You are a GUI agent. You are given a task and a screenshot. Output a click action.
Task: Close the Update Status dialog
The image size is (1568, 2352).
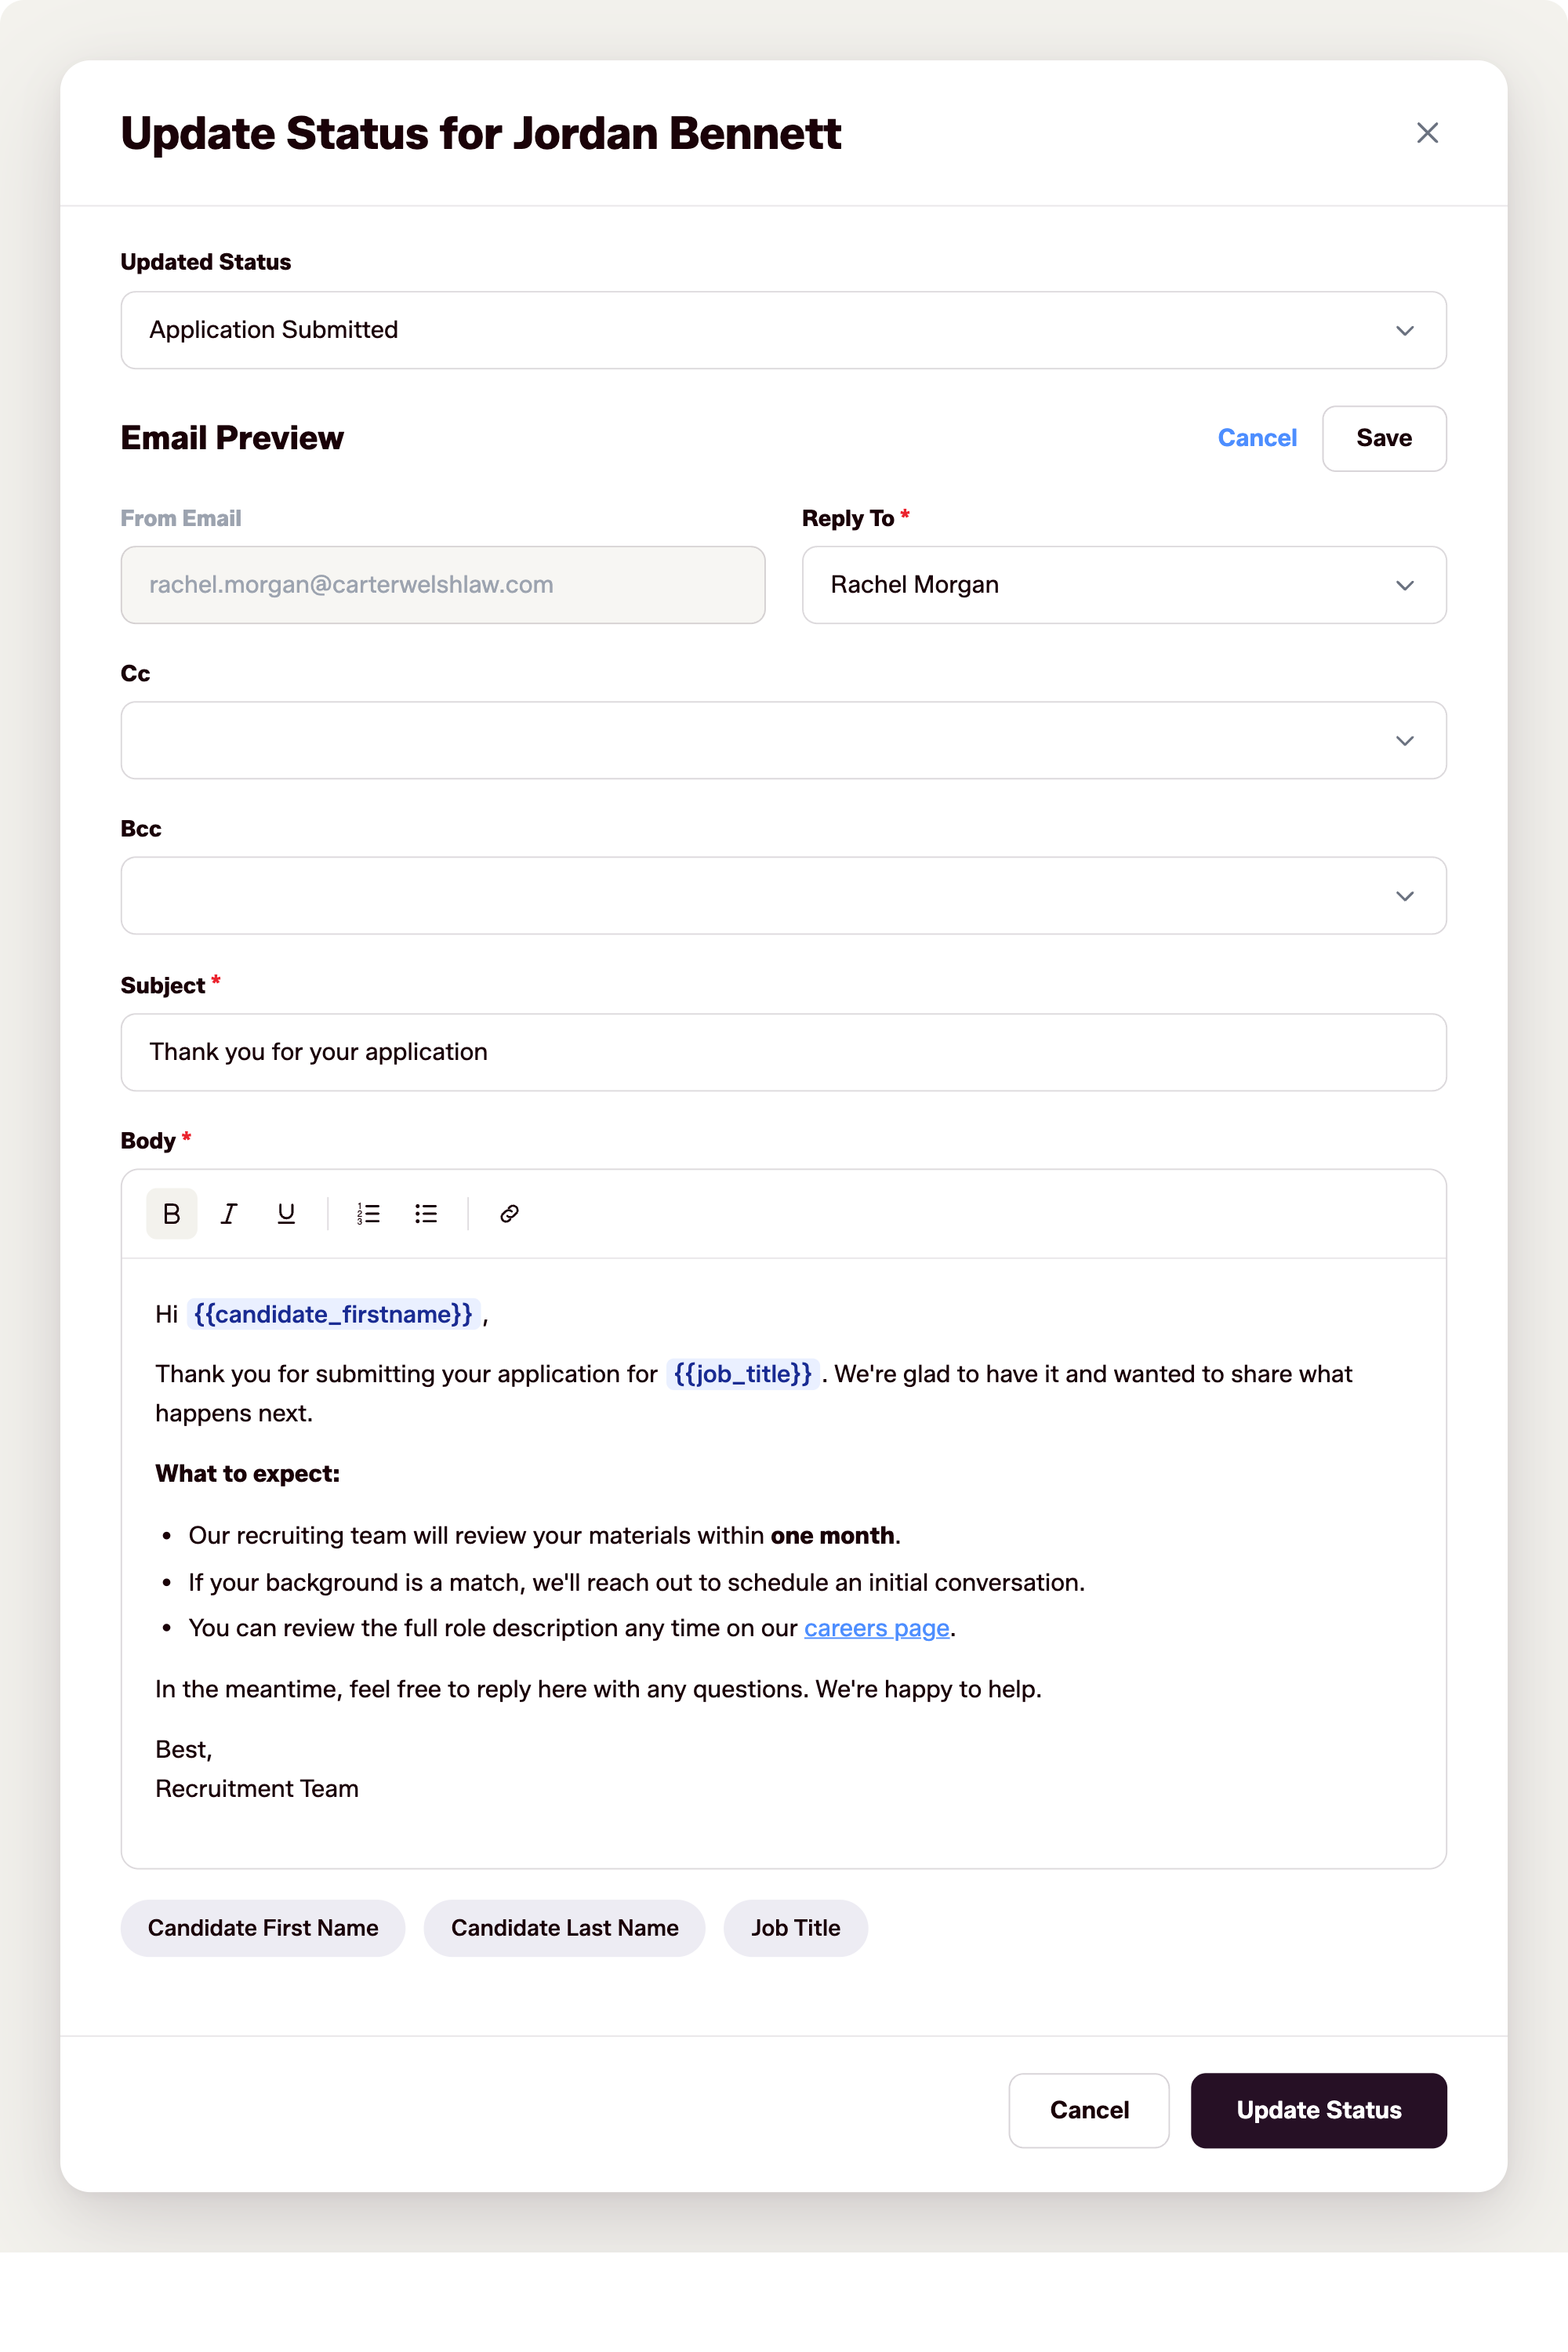[1427, 133]
